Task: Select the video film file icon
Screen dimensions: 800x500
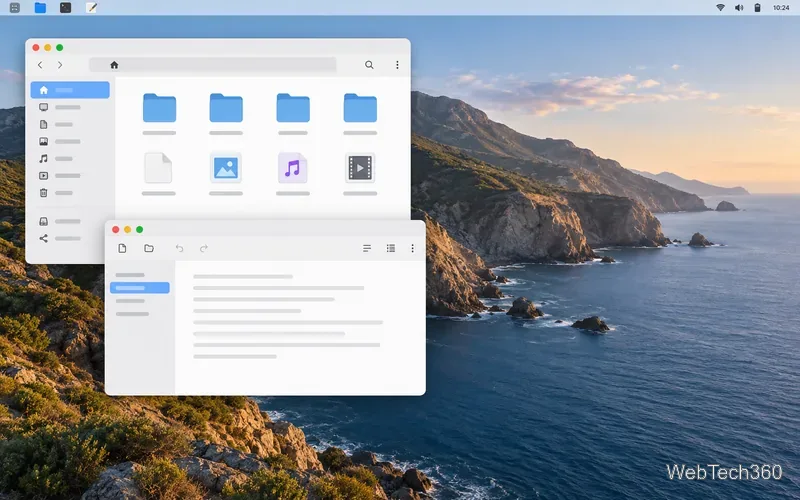Action: click(360, 168)
